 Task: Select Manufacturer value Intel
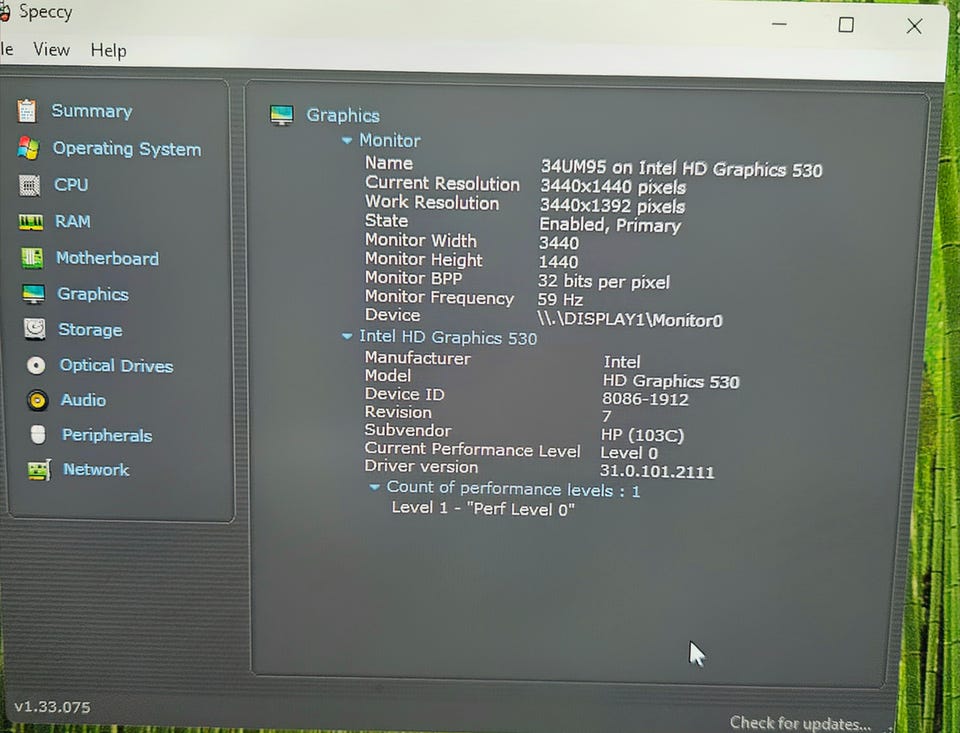(x=621, y=362)
